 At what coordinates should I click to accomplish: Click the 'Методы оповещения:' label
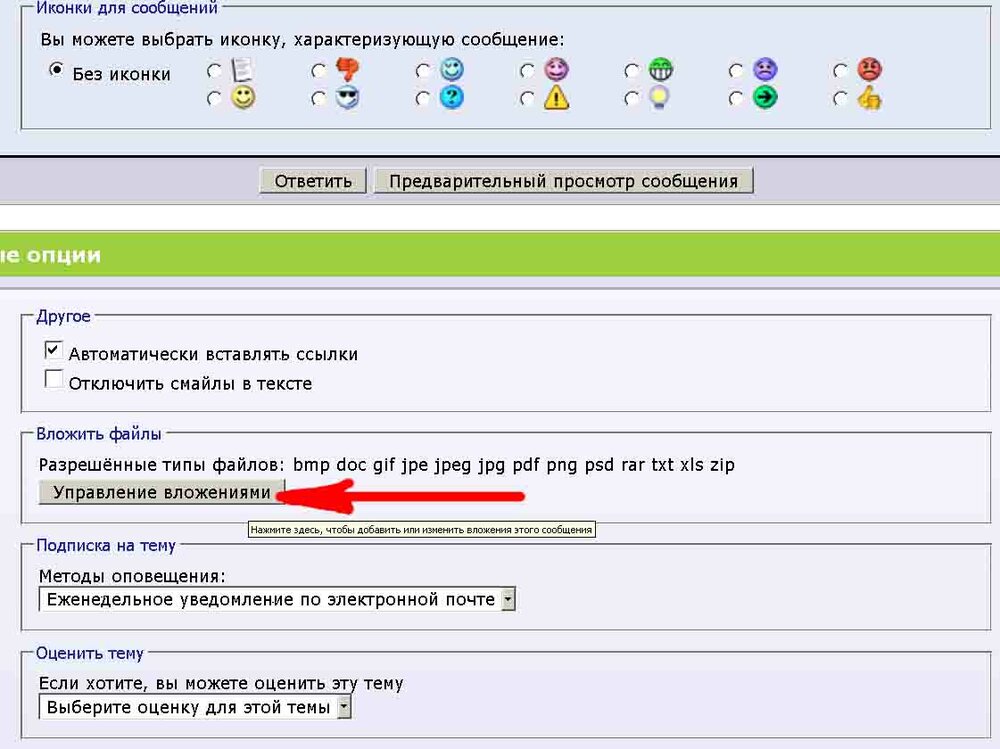point(132,576)
